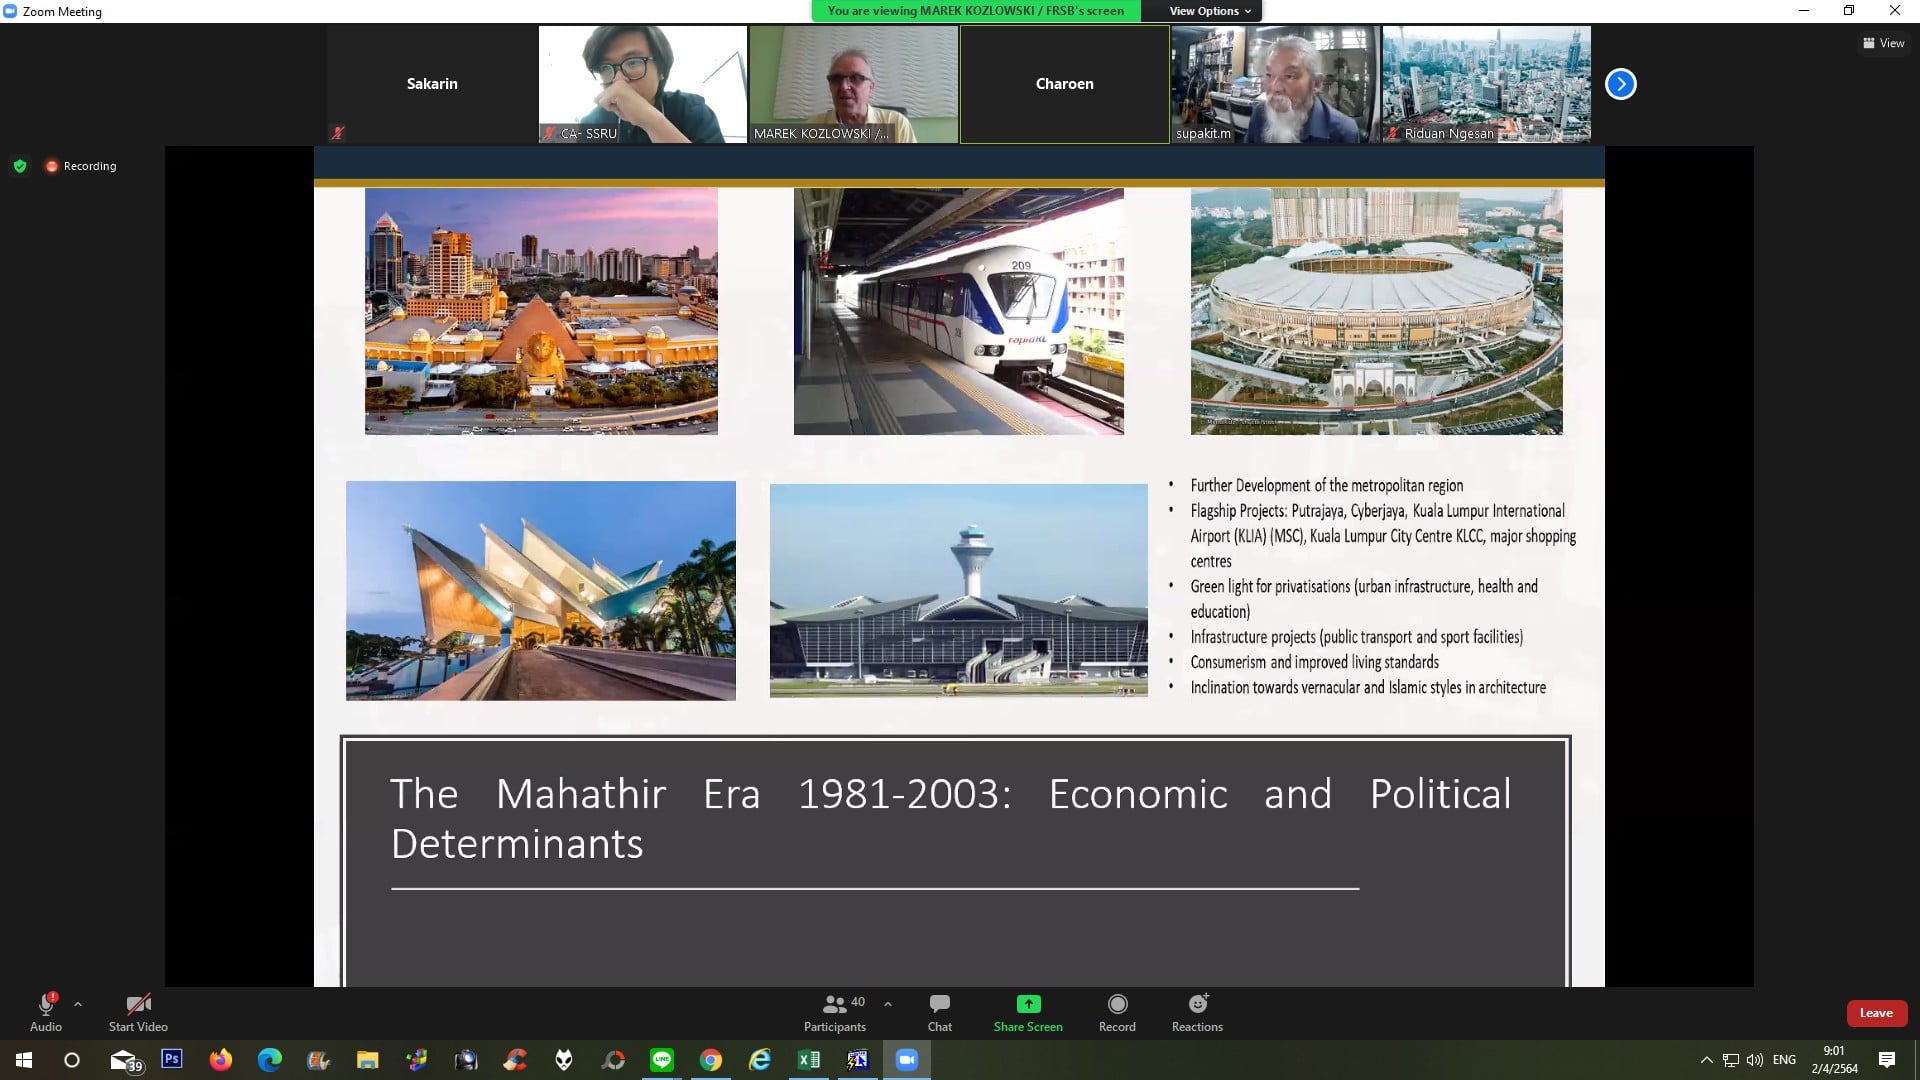Click the Record icon
This screenshot has height=1080, width=1920.
coord(1117,1004)
